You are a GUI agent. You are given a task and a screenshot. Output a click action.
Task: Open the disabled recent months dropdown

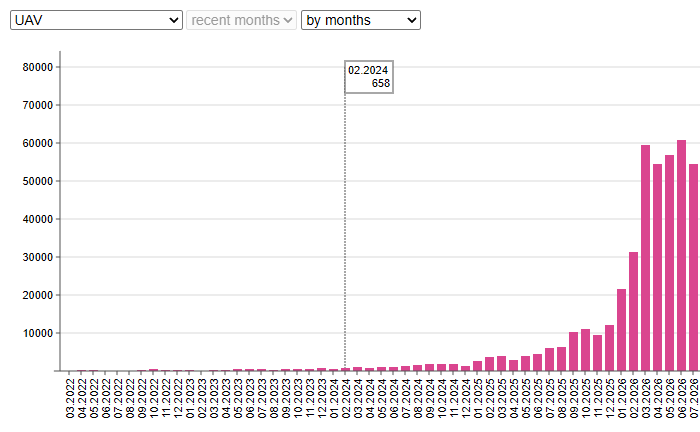click(242, 20)
